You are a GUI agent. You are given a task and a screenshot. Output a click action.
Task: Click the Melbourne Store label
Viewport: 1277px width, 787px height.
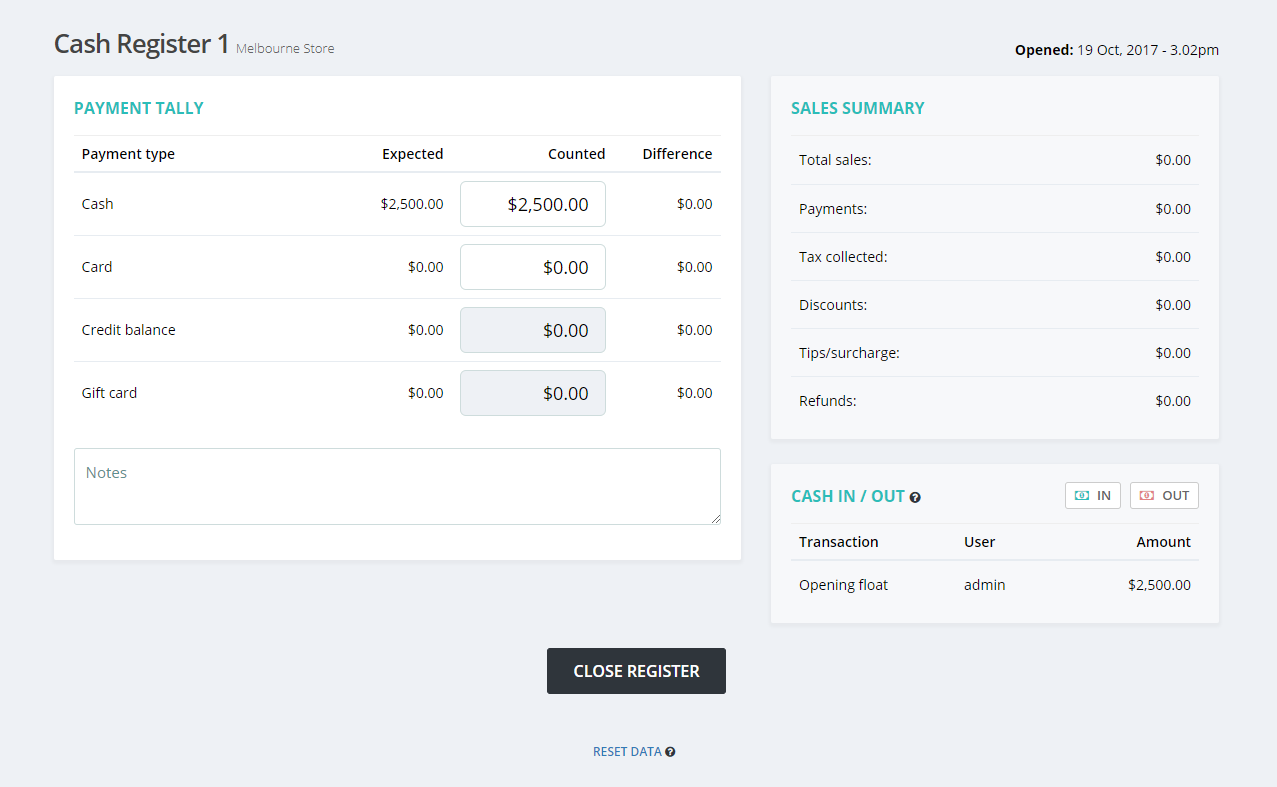coord(284,48)
